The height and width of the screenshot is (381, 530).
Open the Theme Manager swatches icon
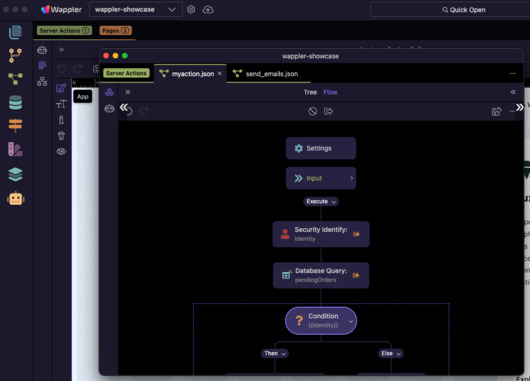coord(15,149)
